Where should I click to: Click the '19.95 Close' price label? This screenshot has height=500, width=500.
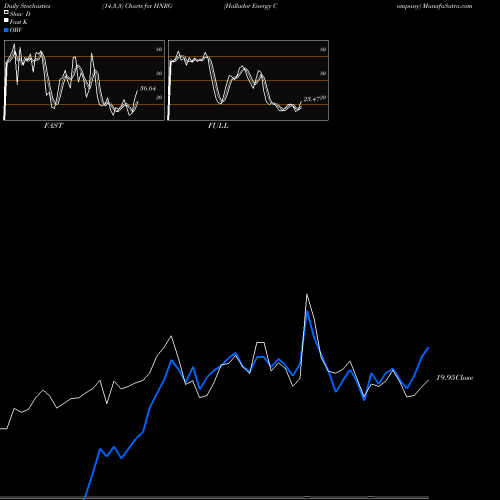(455, 378)
